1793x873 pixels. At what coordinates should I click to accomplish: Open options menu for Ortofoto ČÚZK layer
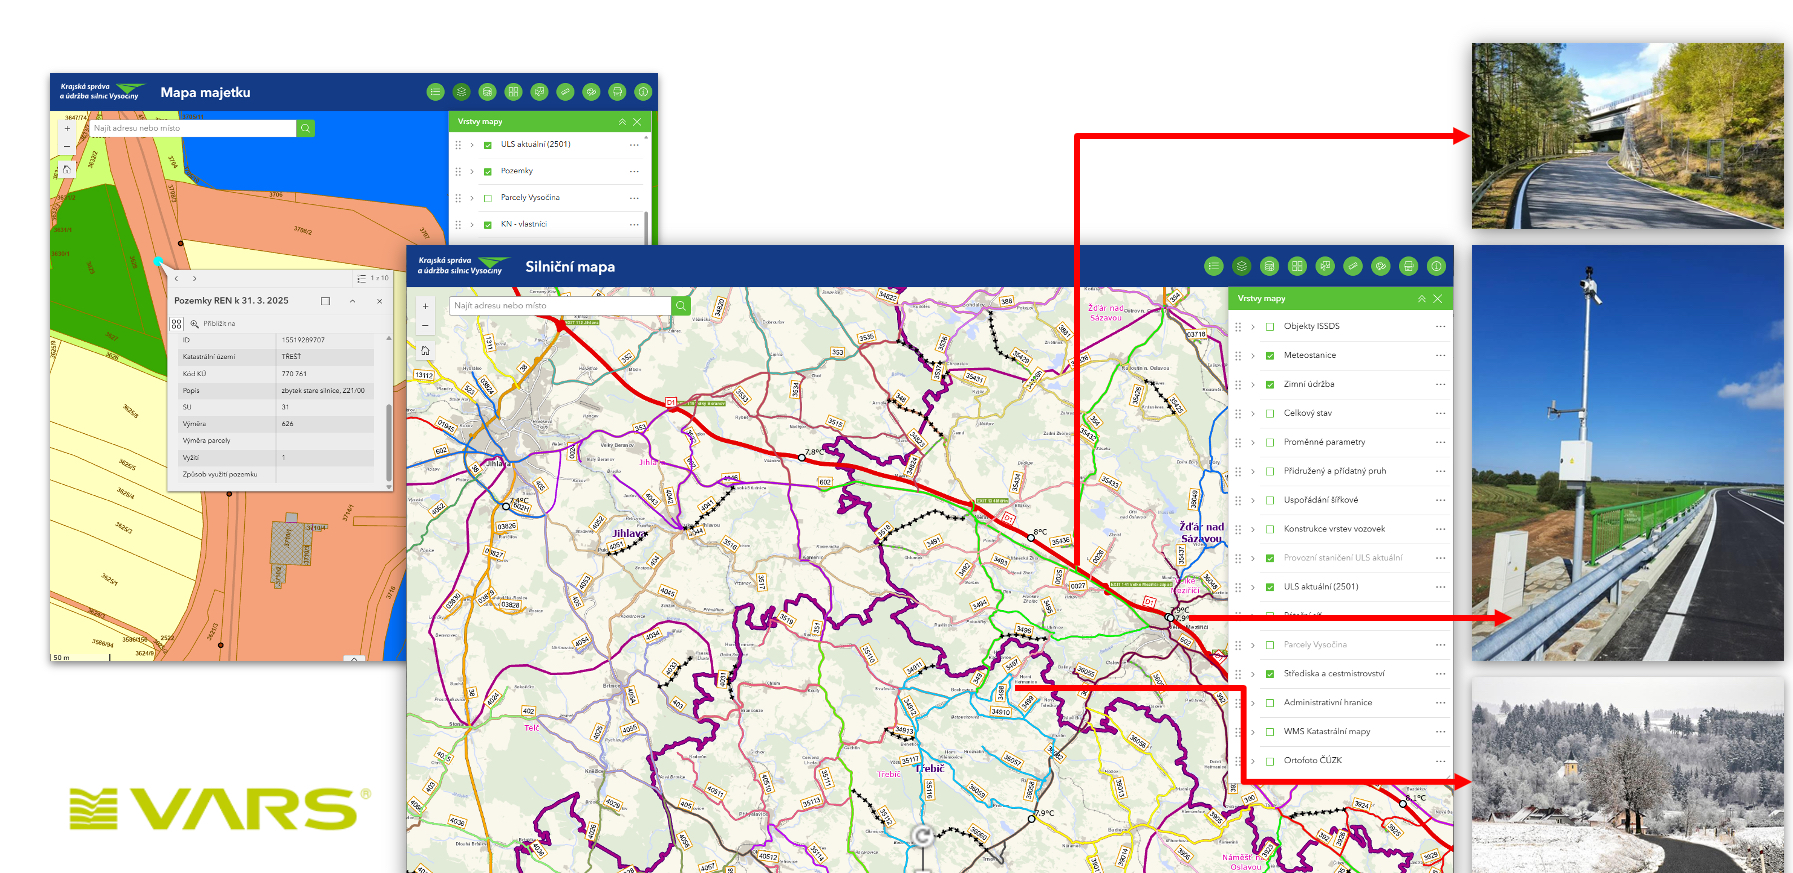pos(1440,760)
